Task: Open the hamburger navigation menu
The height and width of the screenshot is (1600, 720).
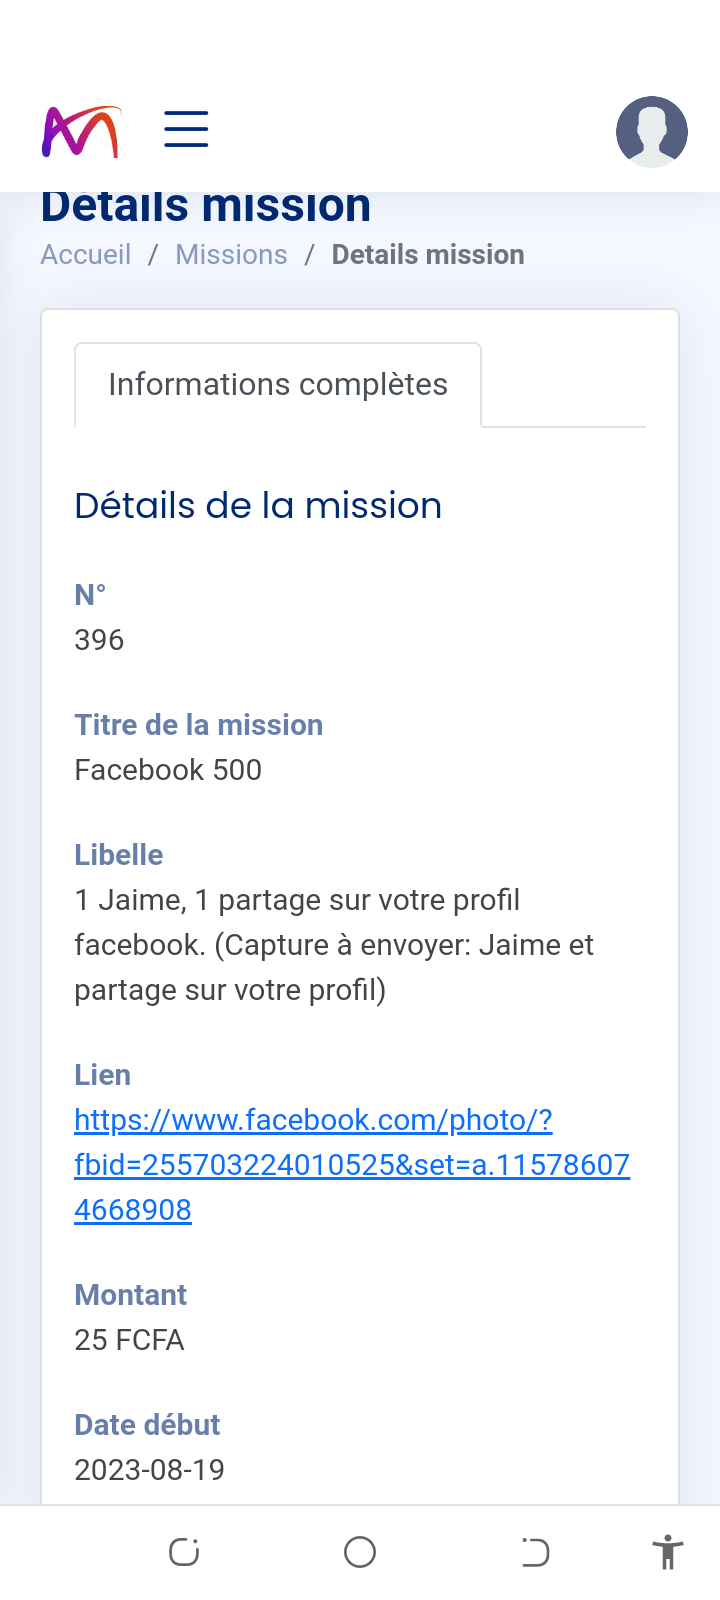Action: click(186, 130)
